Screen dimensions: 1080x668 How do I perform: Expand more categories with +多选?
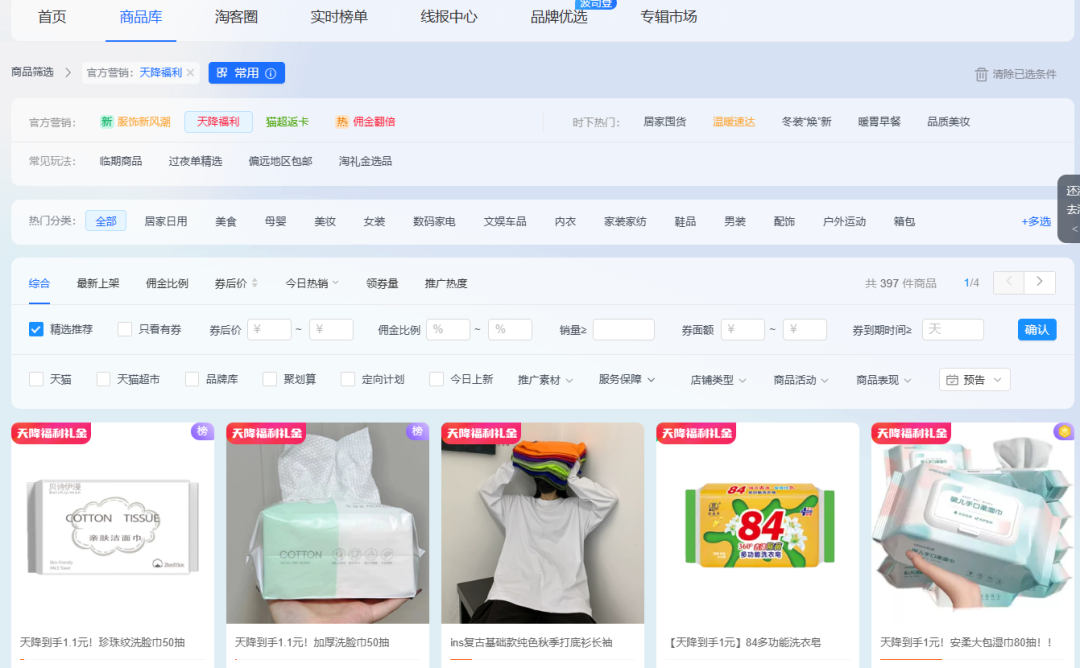[x=1036, y=221]
